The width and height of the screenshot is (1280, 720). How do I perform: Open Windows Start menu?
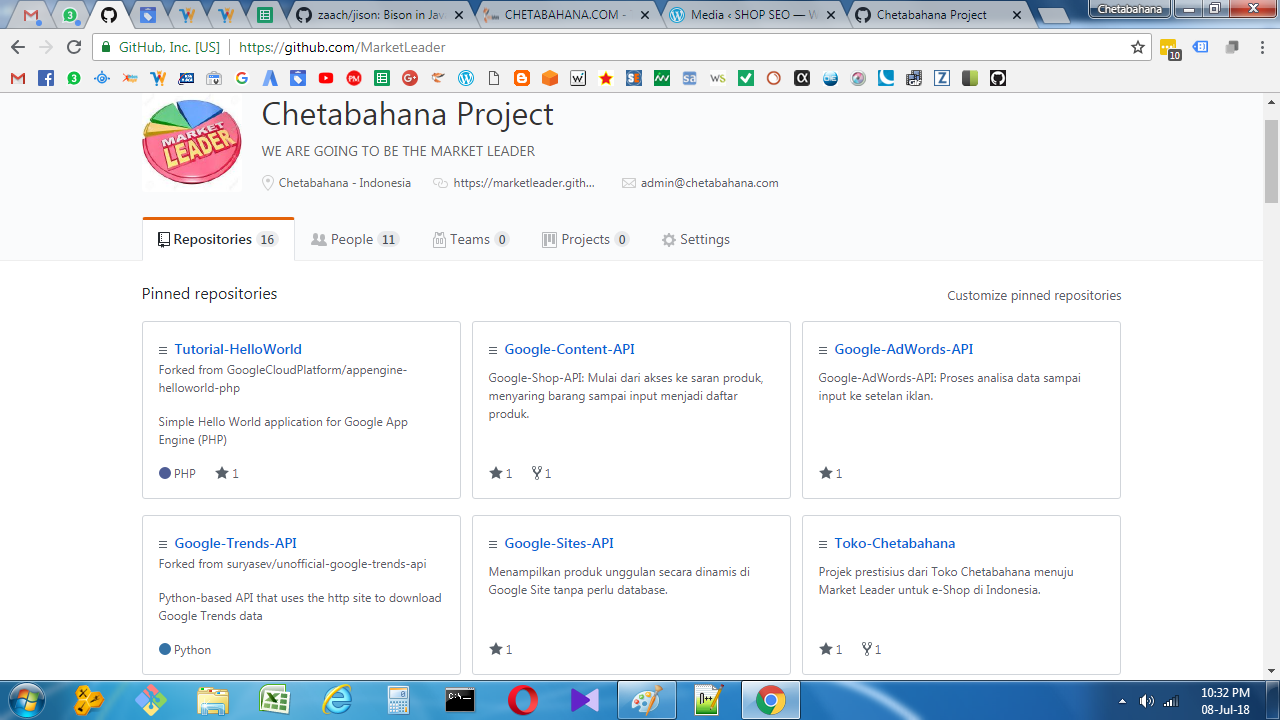[26, 700]
